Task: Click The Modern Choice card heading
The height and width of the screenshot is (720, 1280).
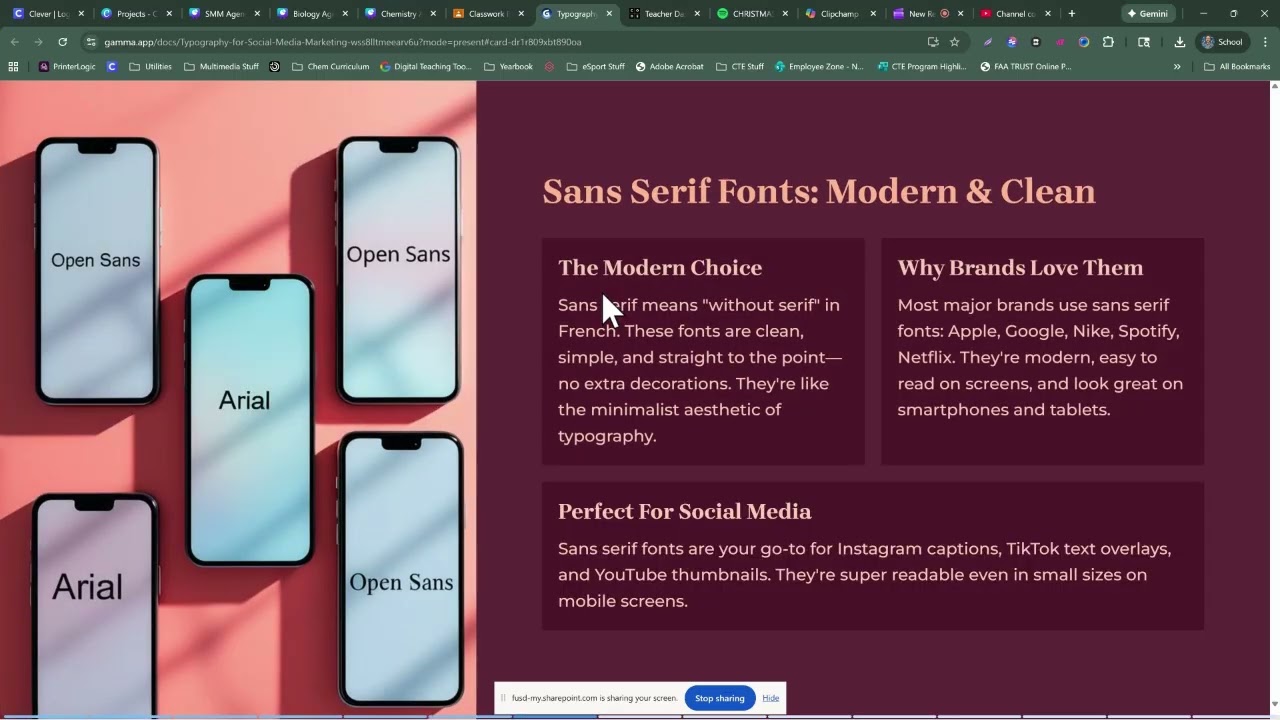Action: click(x=660, y=267)
